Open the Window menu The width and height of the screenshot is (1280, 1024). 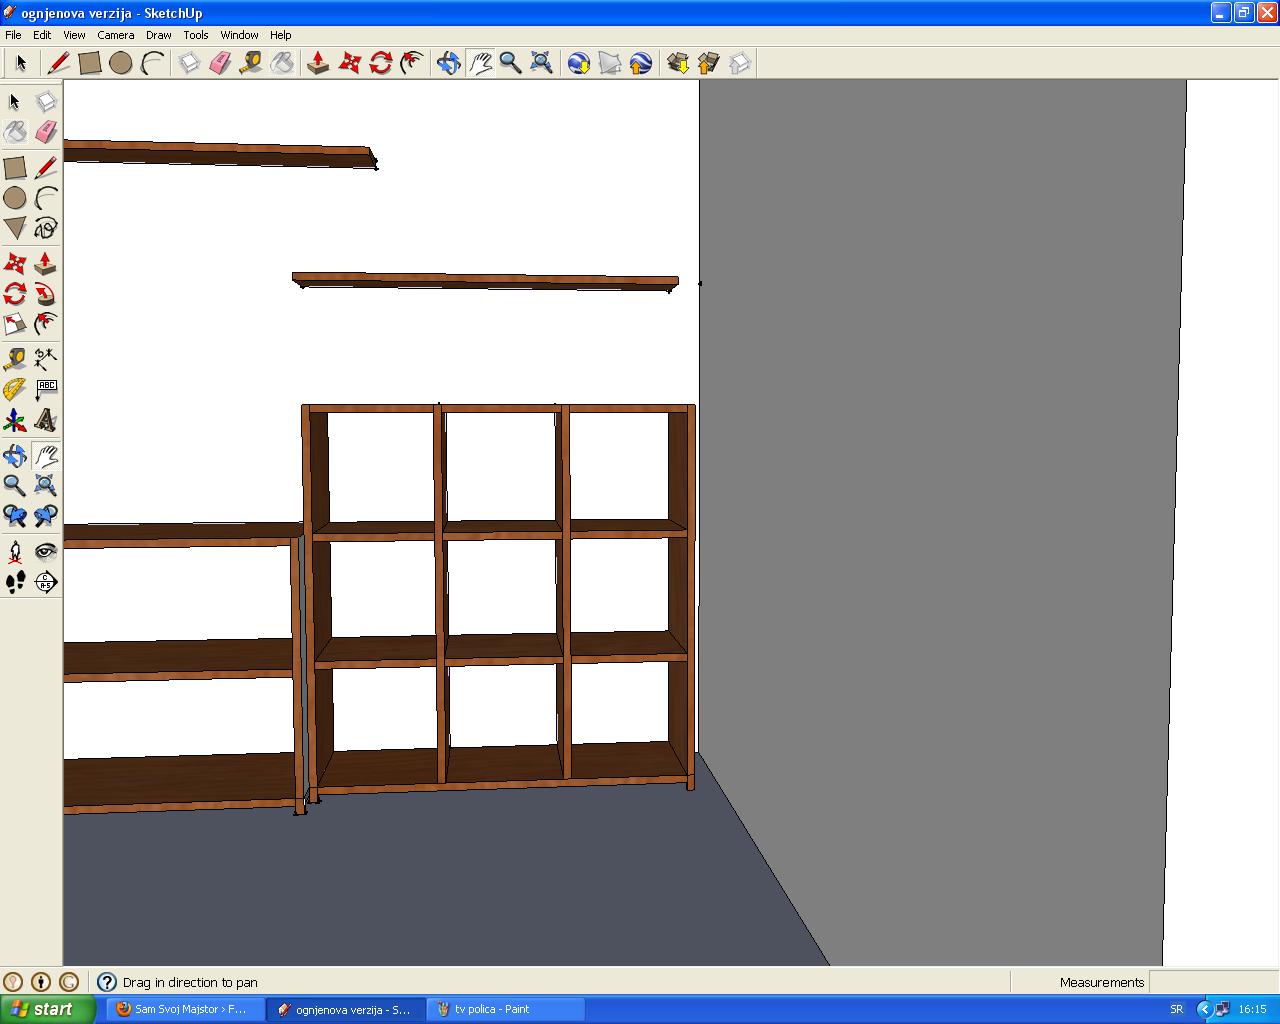(x=240, y=35)
